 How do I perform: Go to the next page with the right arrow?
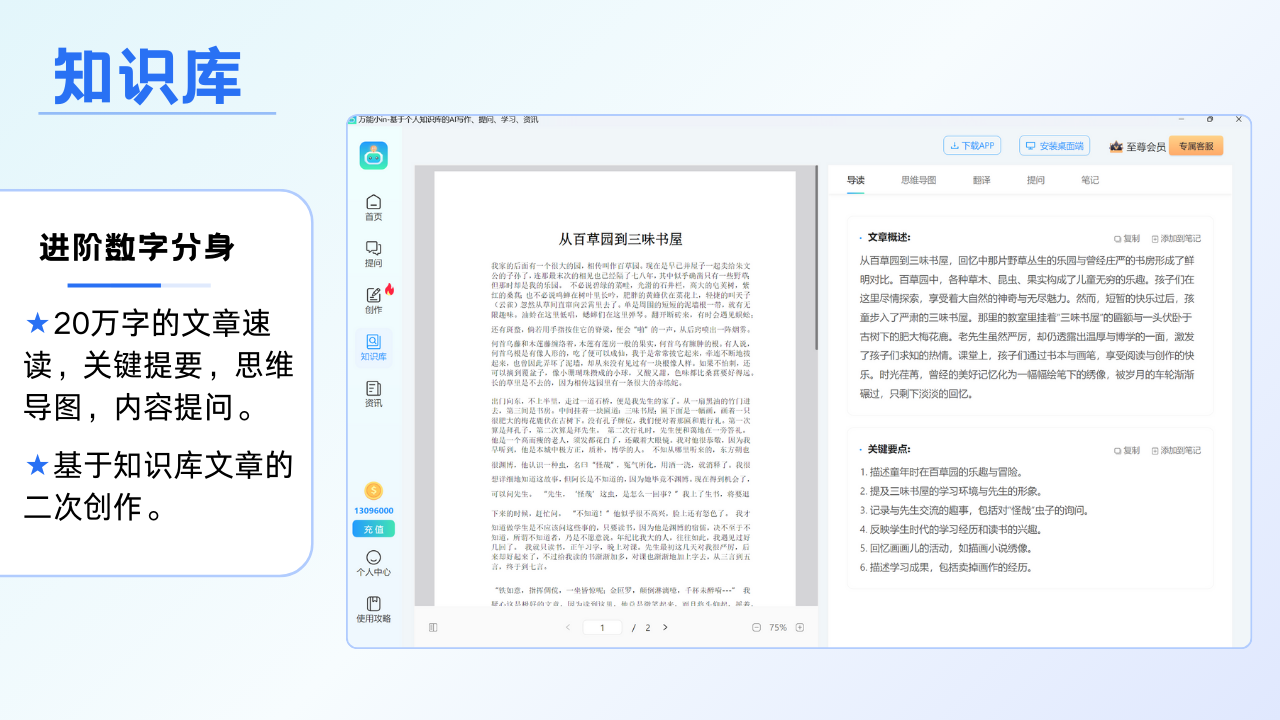665,627
